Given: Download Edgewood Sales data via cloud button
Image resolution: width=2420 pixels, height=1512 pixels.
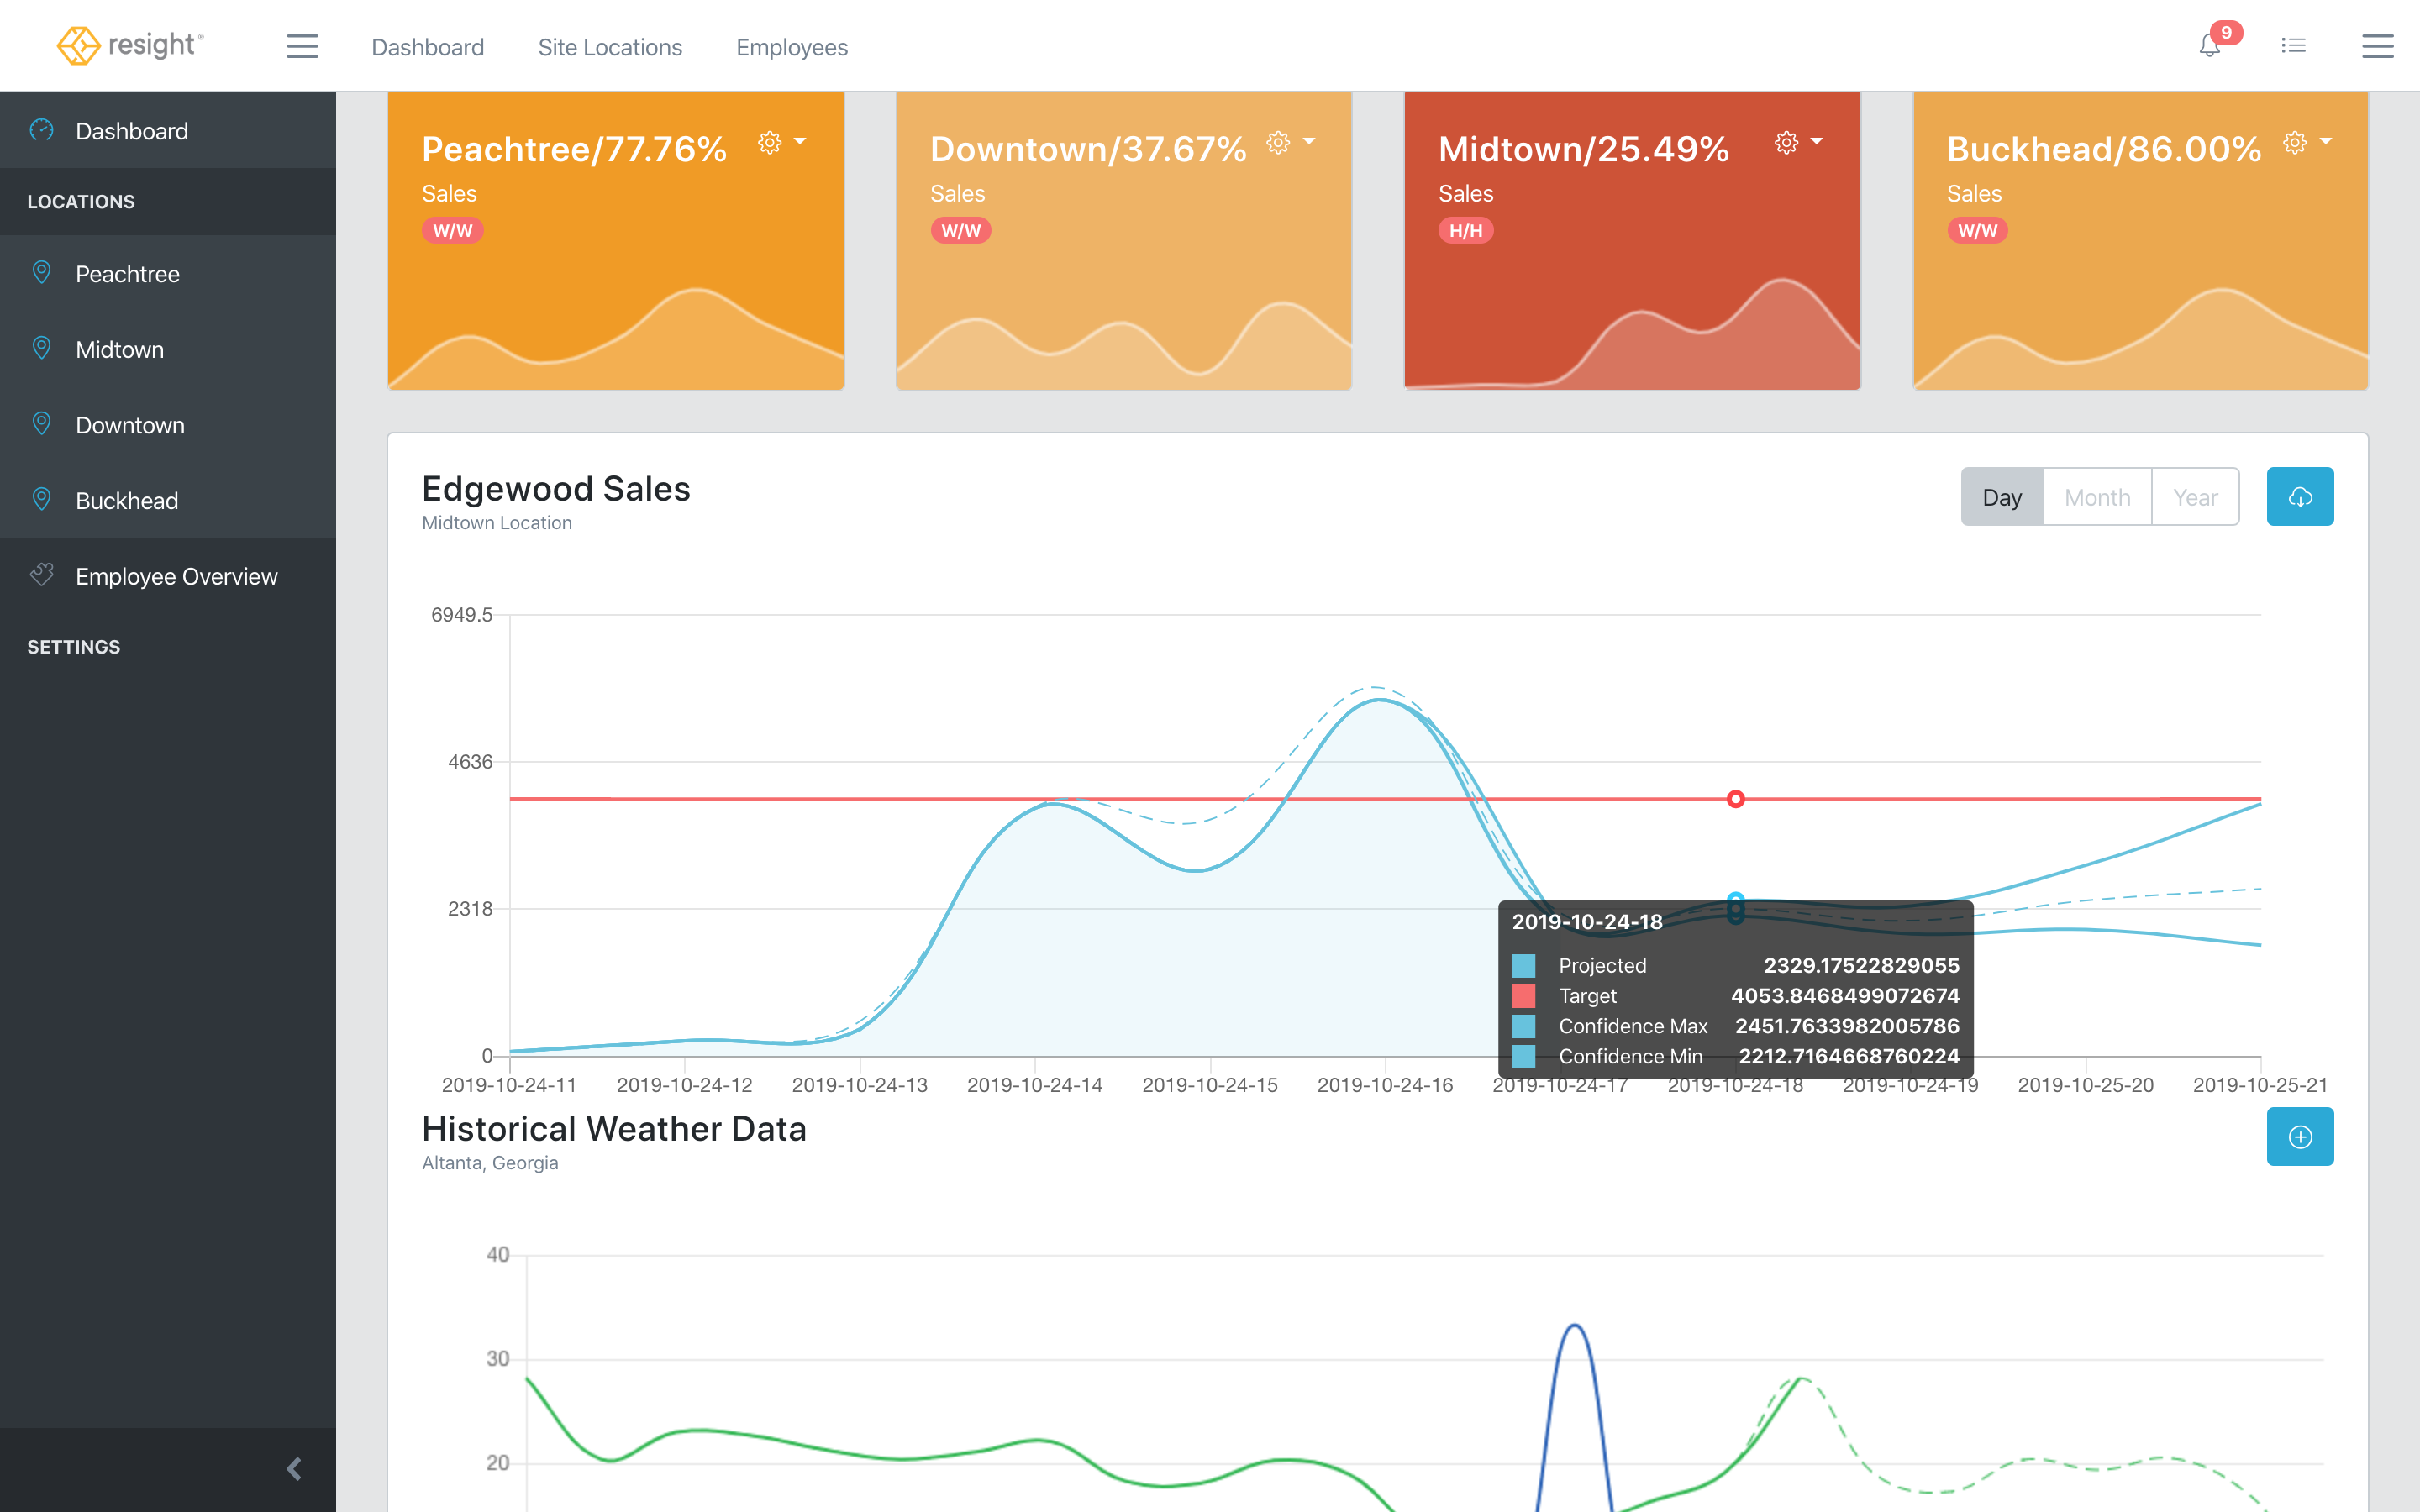Looking at the screenshot, I should click(2299, 497).
